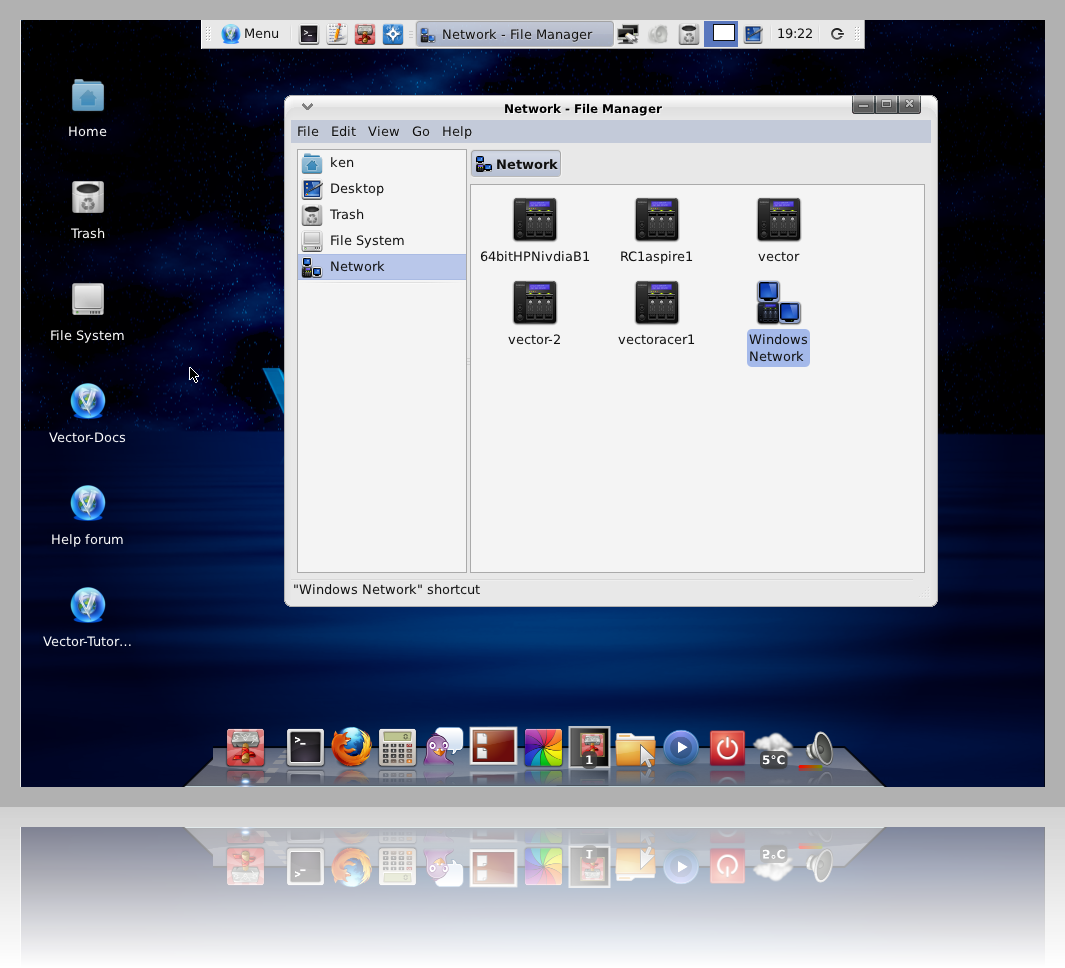The width and height of the screenshot is (1065, 968).
Task: Open the calculator in the dock
Action: pos(397,747)
